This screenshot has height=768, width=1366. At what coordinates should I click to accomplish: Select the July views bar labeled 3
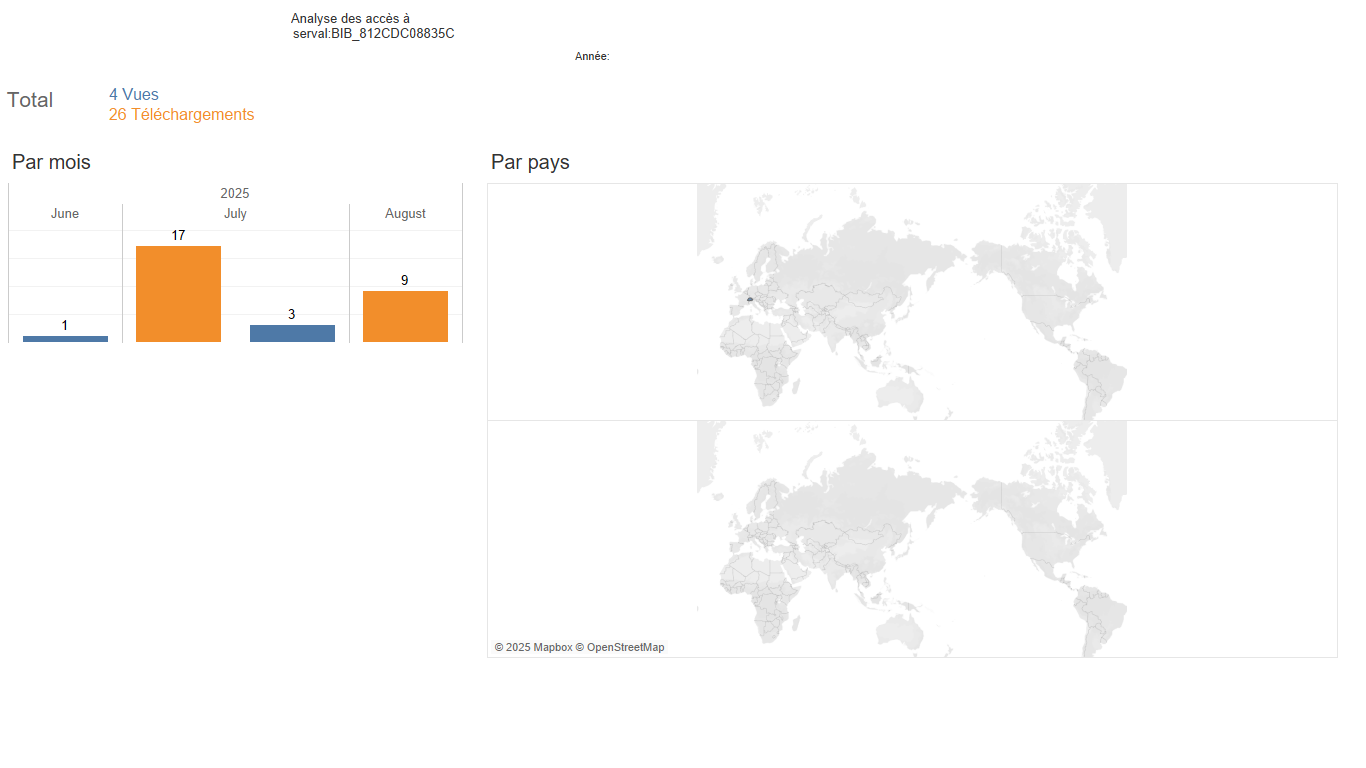[x=292, y=333]
